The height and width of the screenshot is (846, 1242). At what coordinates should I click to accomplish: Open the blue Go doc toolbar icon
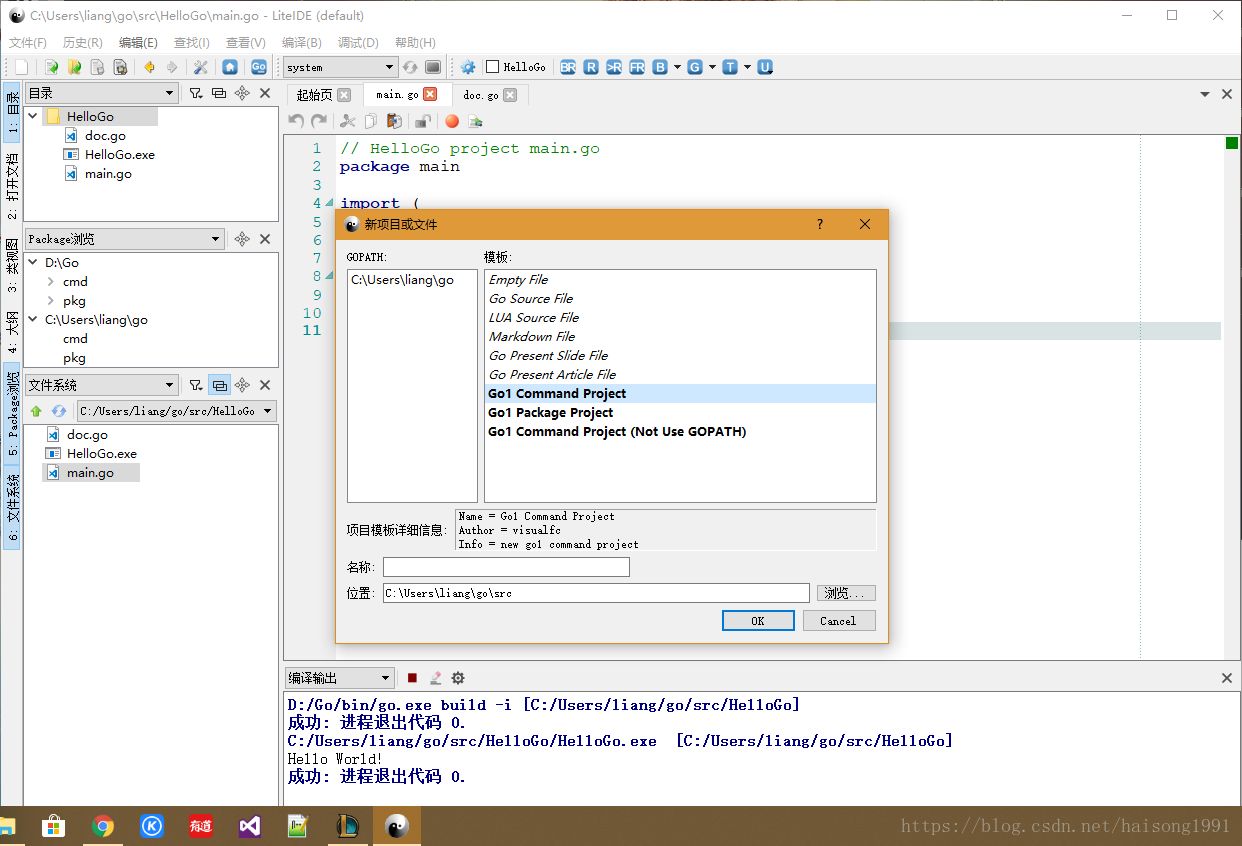click(258, 67)
